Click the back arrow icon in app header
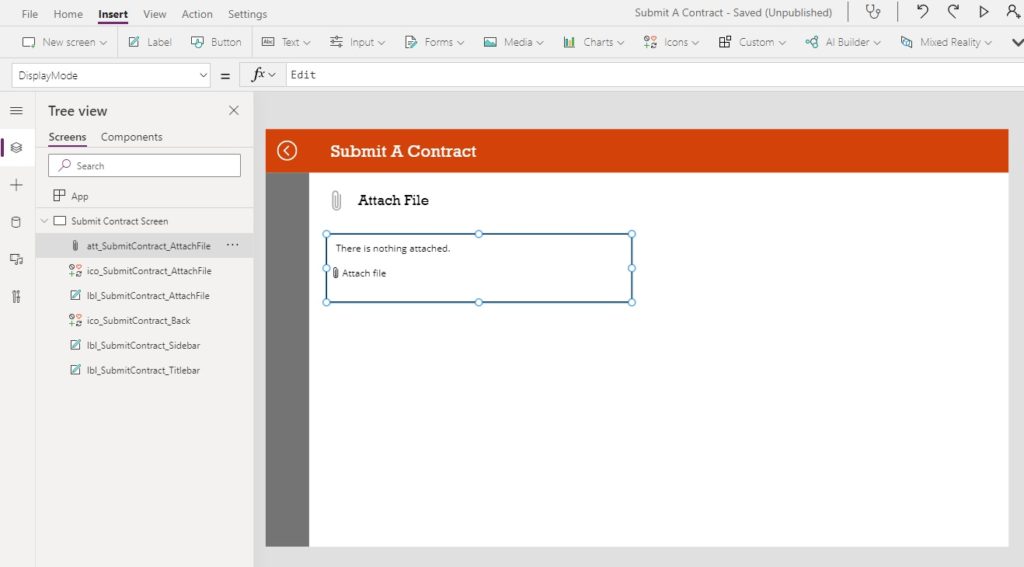1024x567 pixels. (x=287, y=151)
